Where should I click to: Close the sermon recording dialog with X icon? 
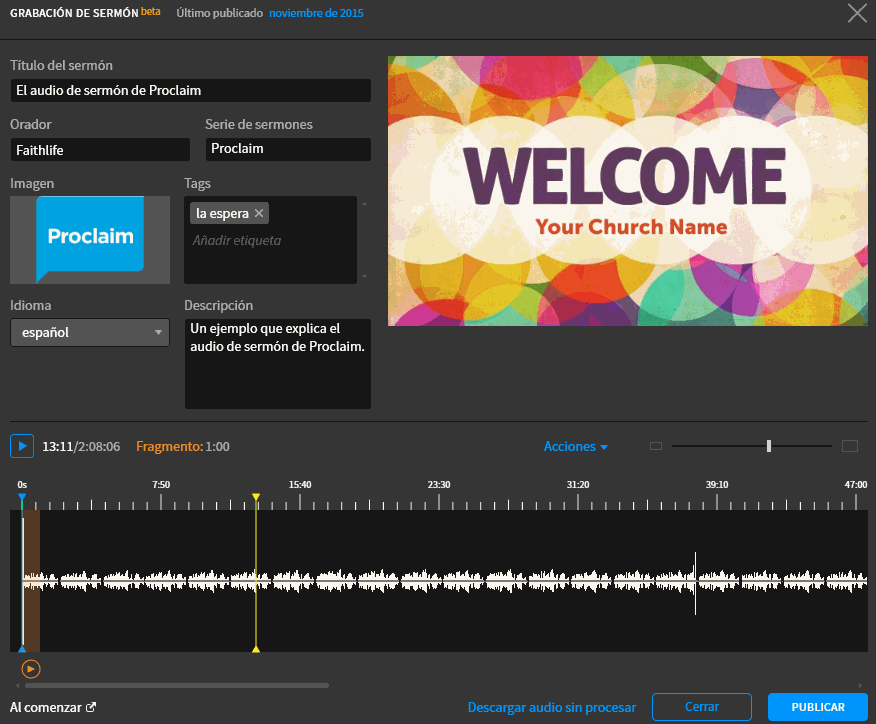pyautogui.click(x=857, y=13)
